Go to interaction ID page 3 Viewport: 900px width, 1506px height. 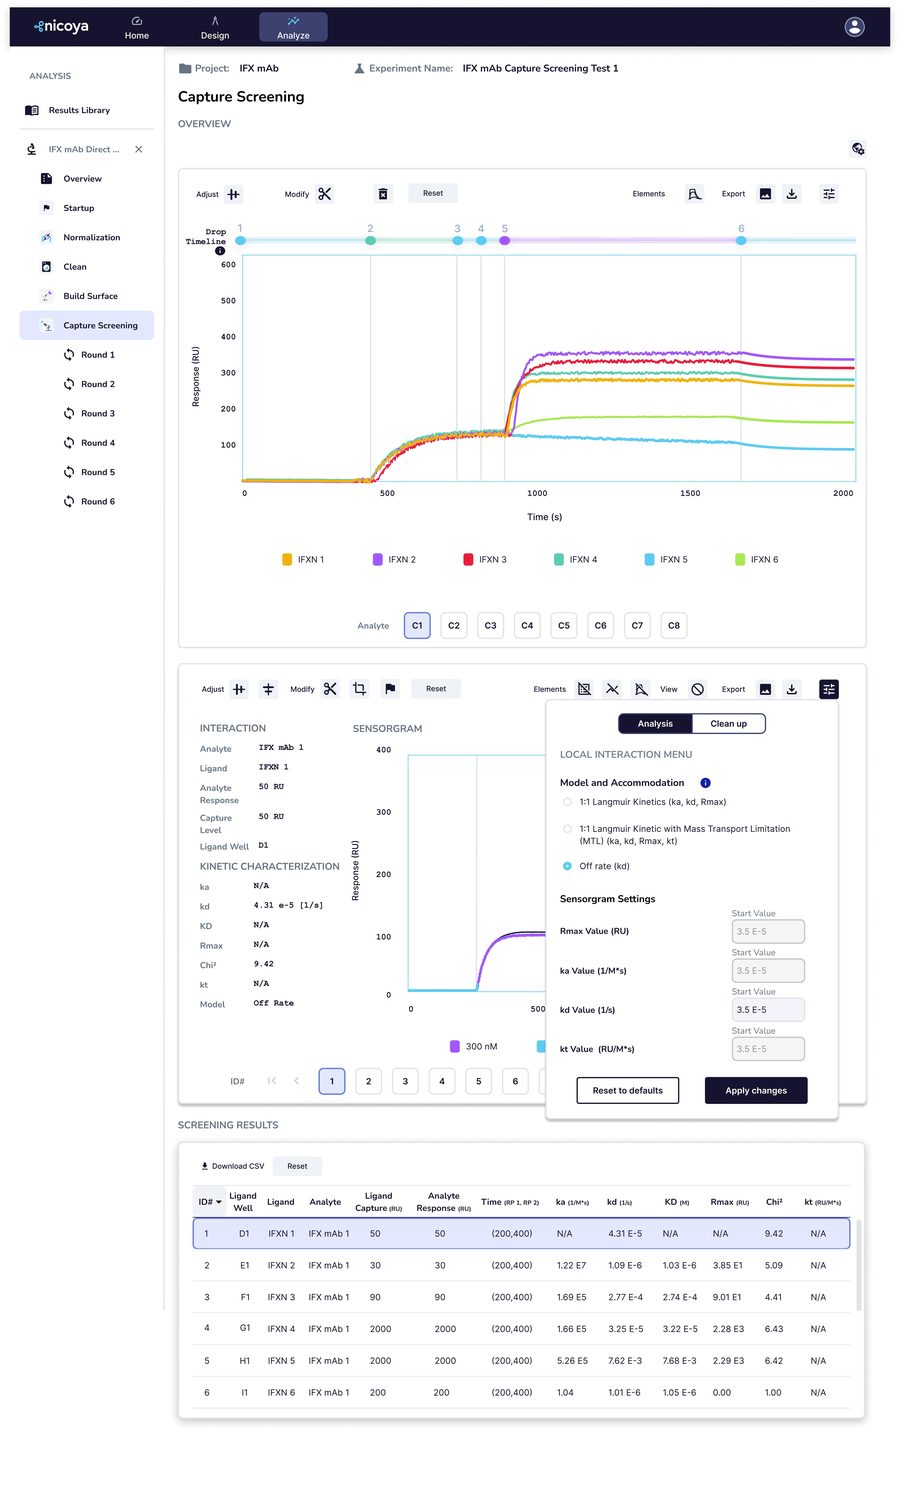[x=405, y=1081]
